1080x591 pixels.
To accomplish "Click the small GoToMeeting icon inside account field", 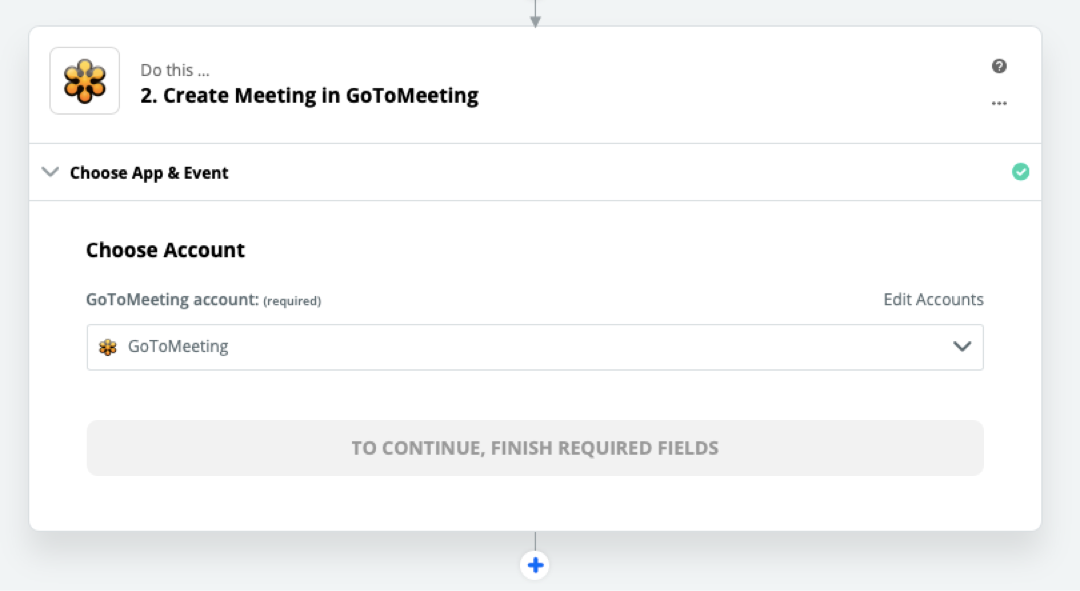I will [x=108, y=347].
